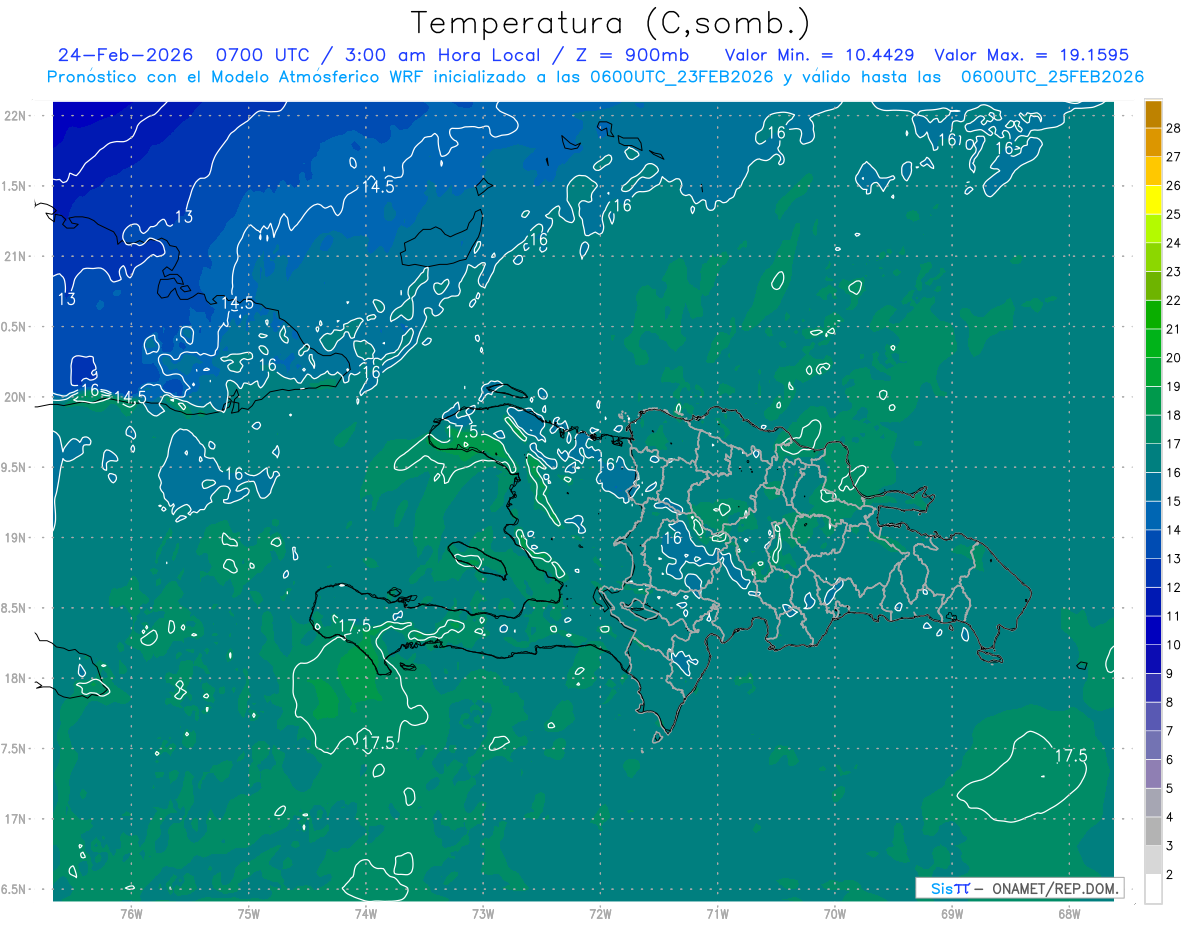This screenshot has height=927, width=1200.
Task: Pick the white swatch below label 2
Action: click(x=1153, y=889)
